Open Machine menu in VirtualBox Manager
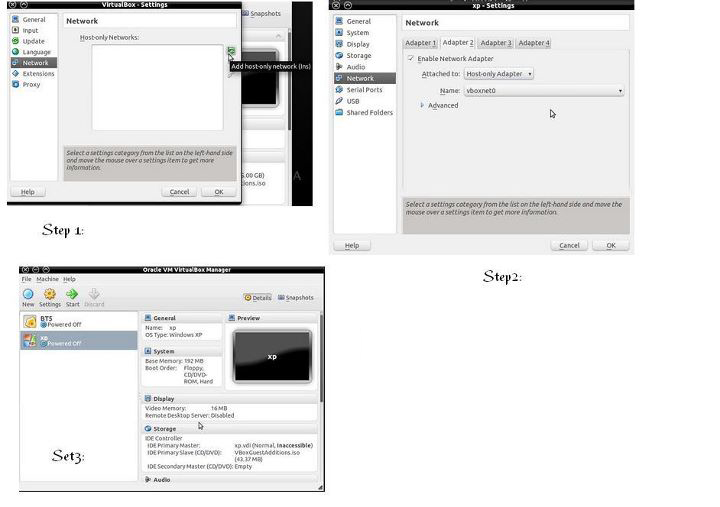The height and width of the screenshot is (507, 720). [47, 279]
